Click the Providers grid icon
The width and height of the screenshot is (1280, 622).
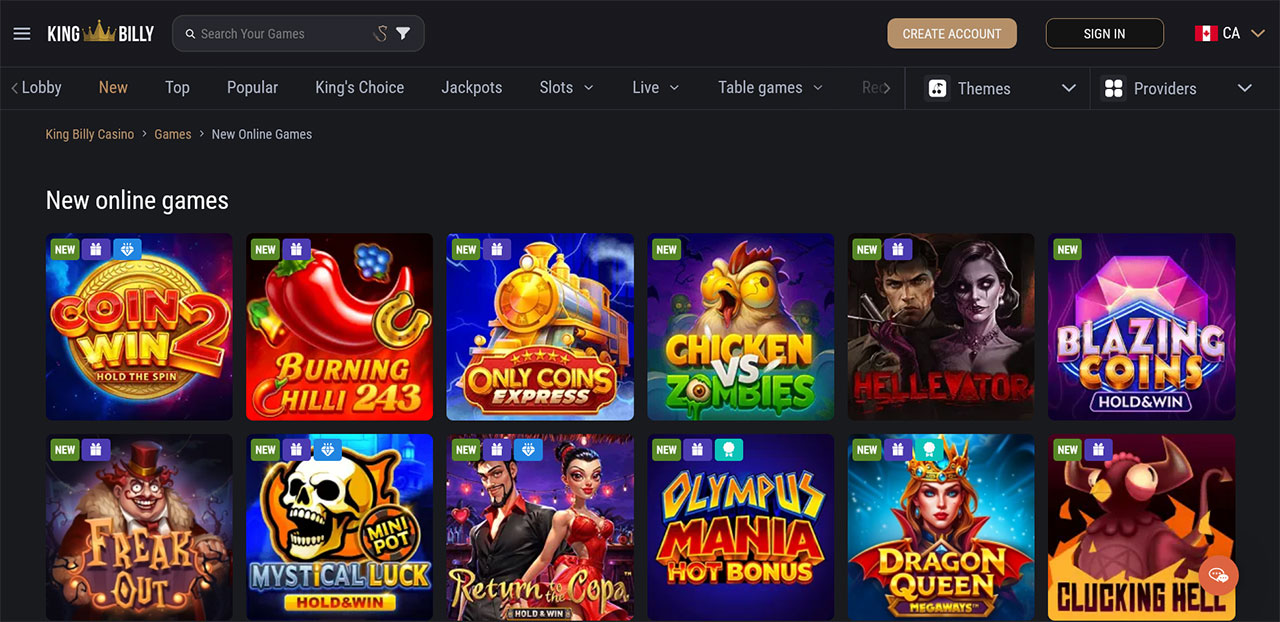1113,88
